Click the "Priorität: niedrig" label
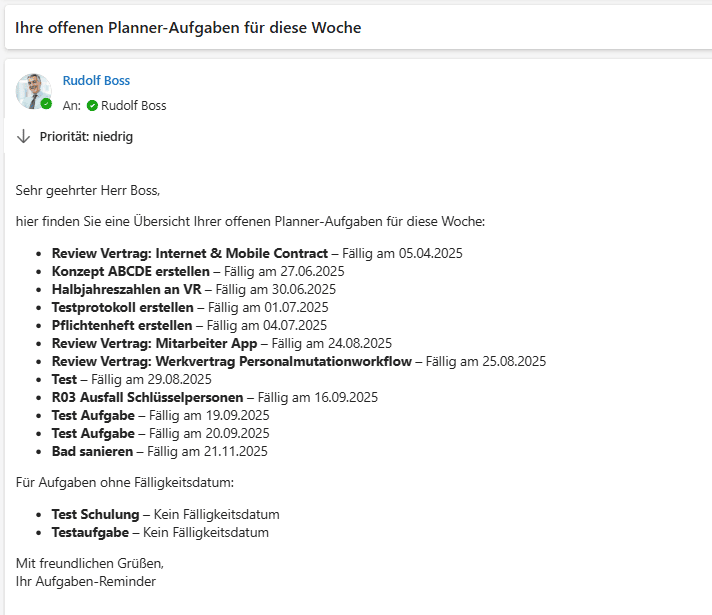Image resolution: width=712 pixels, height=615 pixels. (86, 137)
